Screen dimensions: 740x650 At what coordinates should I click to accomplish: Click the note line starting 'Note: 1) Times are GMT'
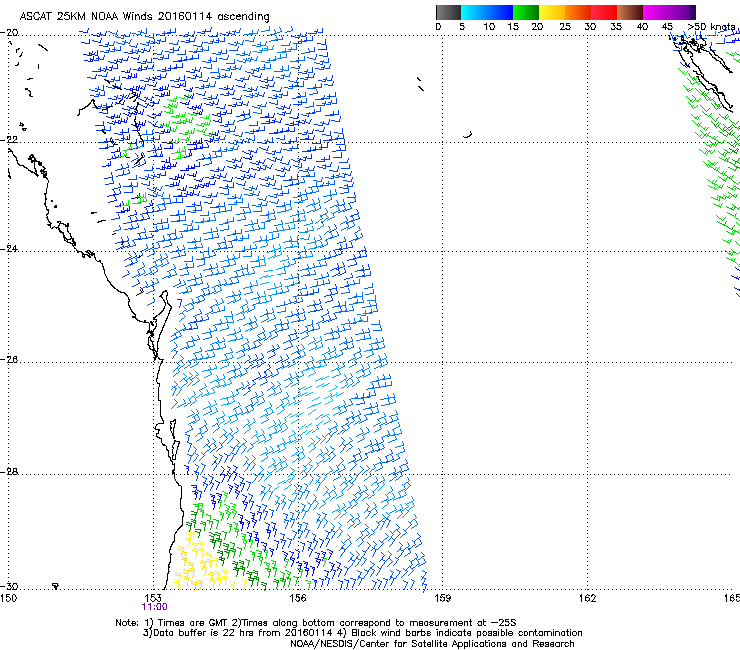coord(316,623)
